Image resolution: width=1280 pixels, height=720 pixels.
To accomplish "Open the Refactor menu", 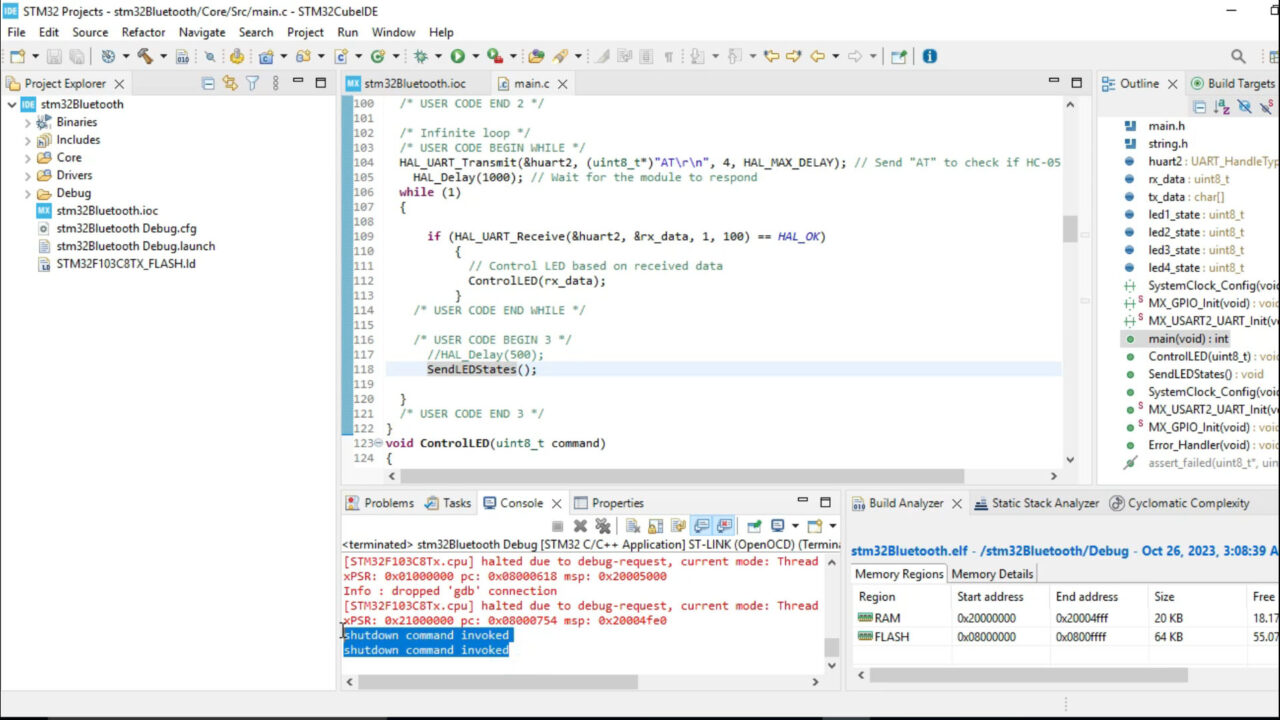I will pyautogui.click(x=143, y=32).
